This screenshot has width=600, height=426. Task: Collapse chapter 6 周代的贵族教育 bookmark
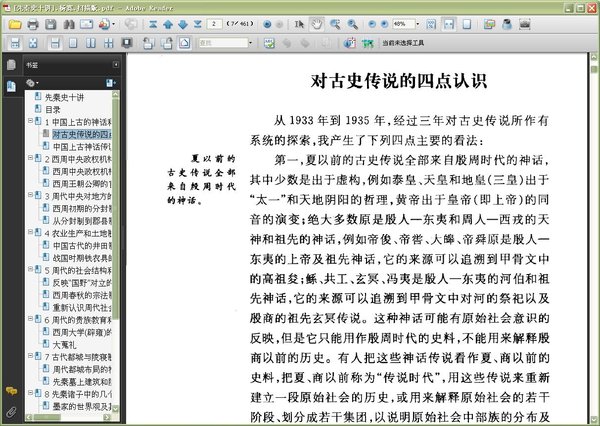click(x=30, y=318)
